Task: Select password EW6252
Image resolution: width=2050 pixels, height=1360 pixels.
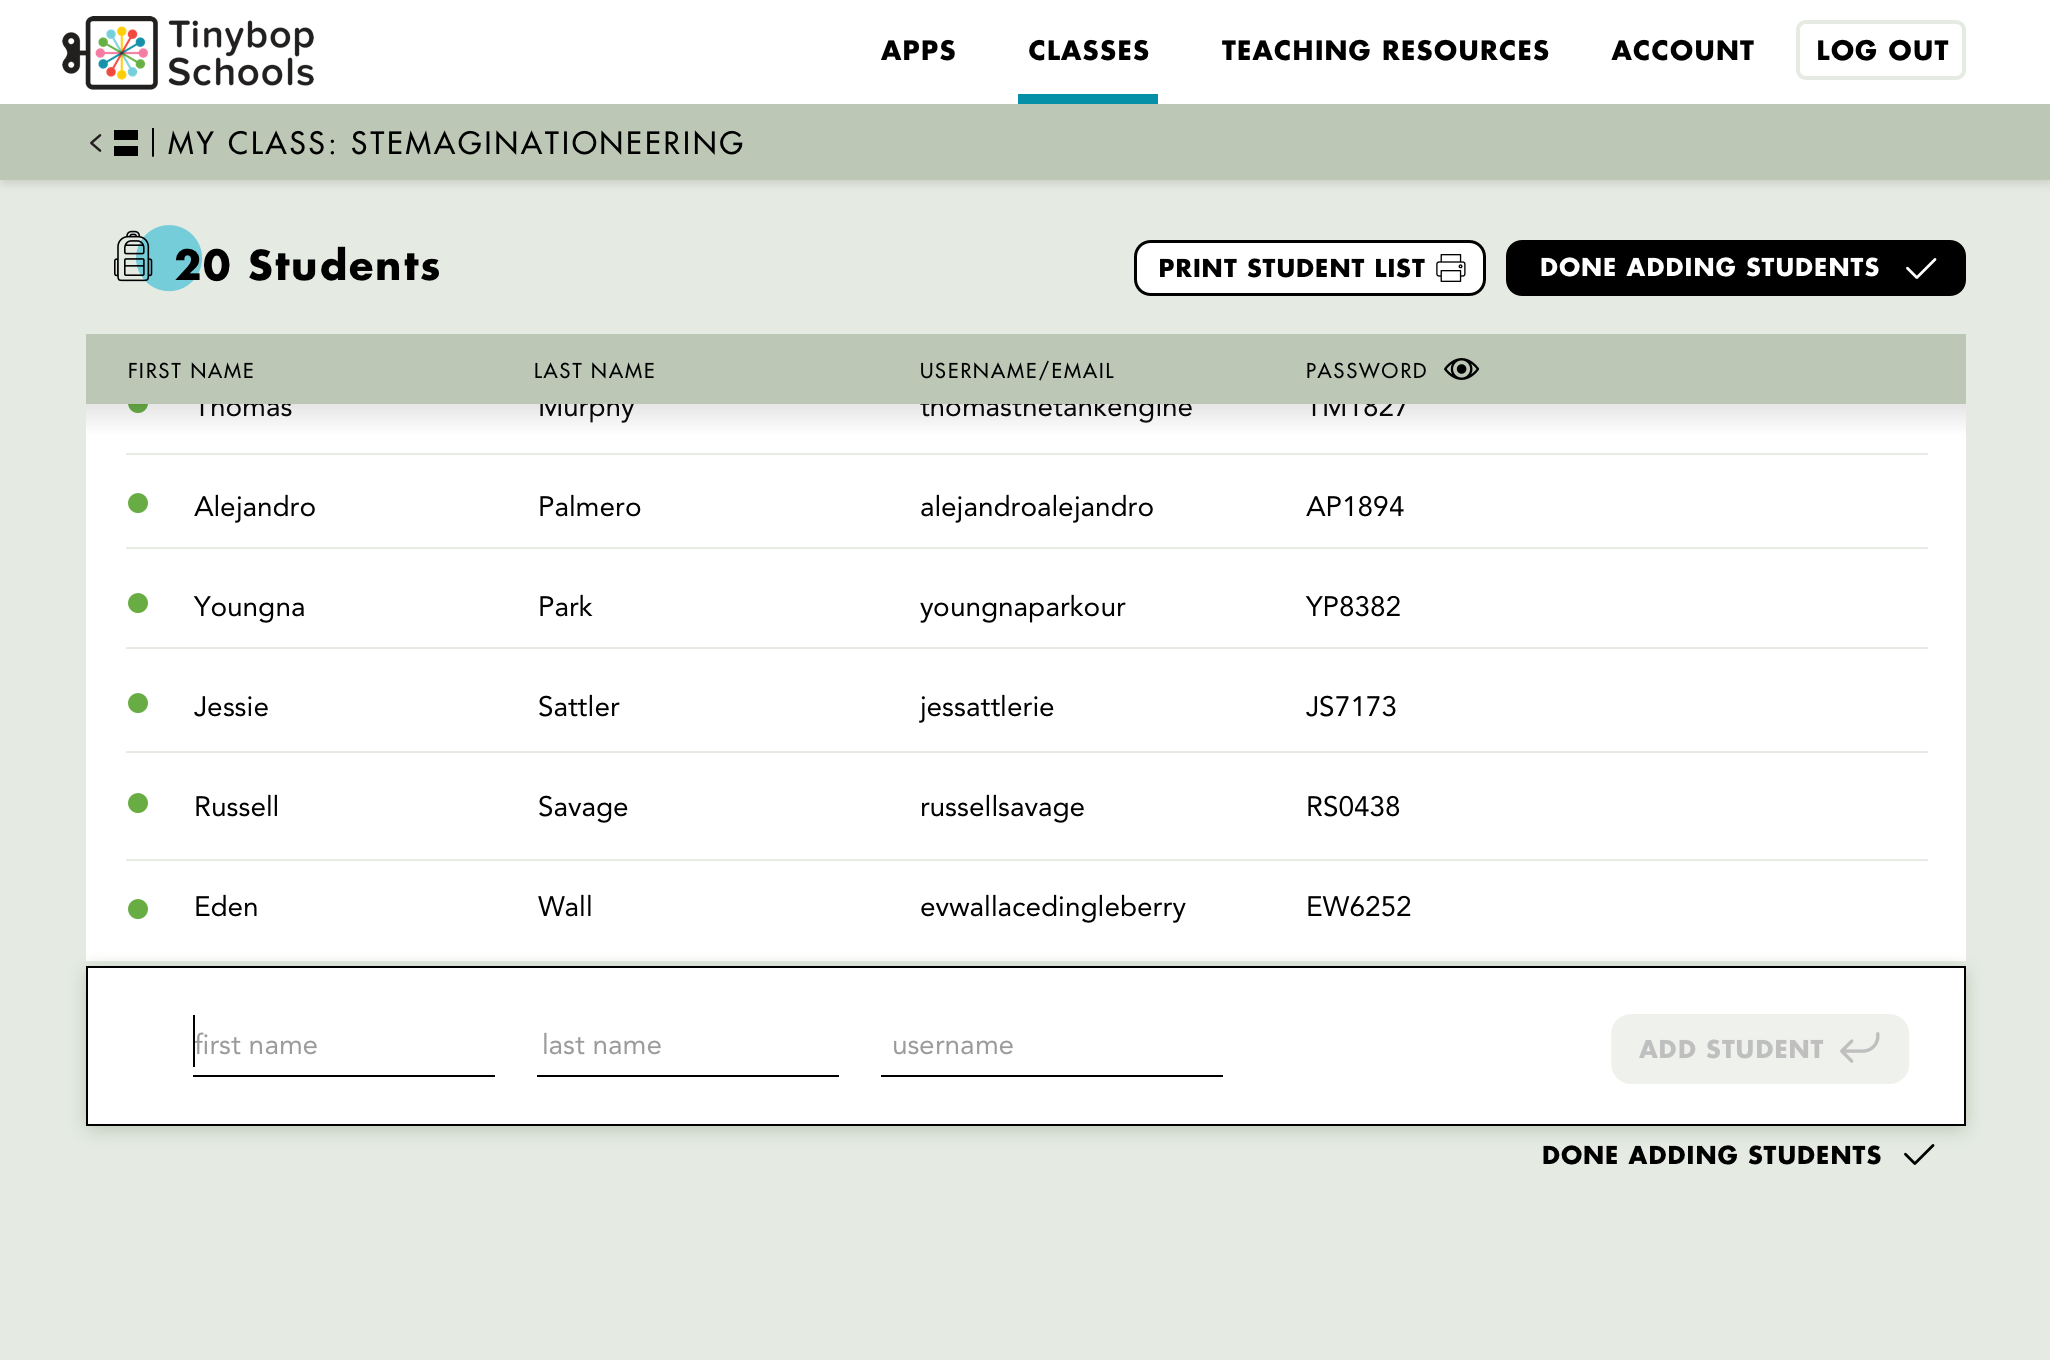Action: point(1358,907)
